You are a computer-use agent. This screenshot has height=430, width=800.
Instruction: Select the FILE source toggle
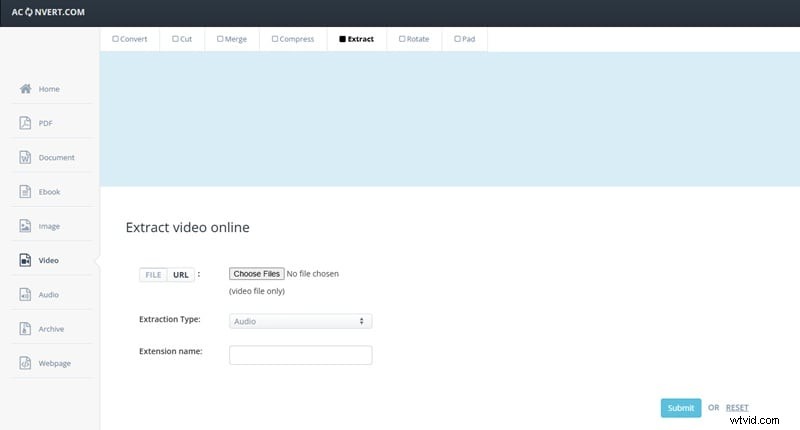click(x=153, y=275)
